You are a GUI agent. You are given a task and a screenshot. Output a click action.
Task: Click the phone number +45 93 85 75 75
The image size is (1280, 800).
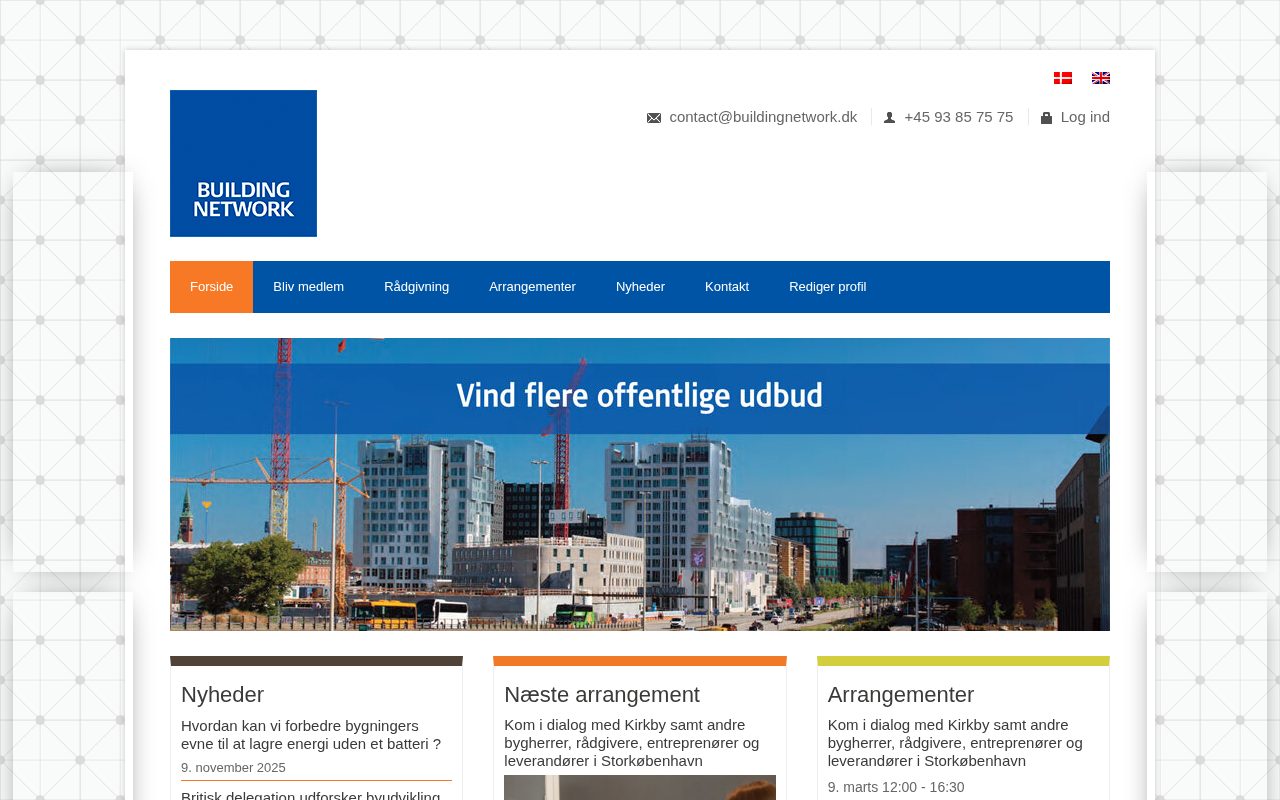pyautogui.click(x=958, y=117)
